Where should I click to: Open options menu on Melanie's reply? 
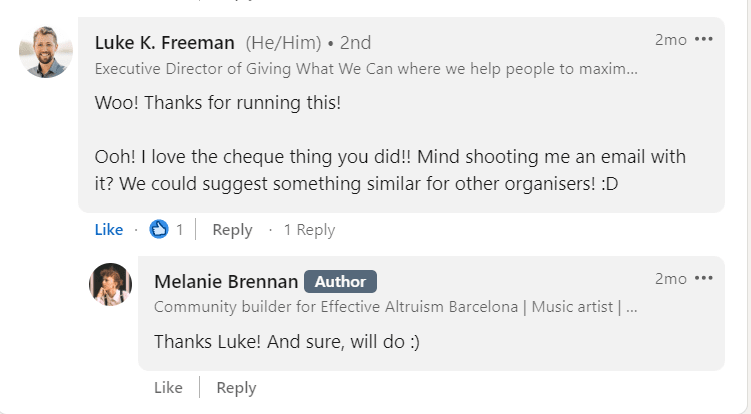[704, 278]
